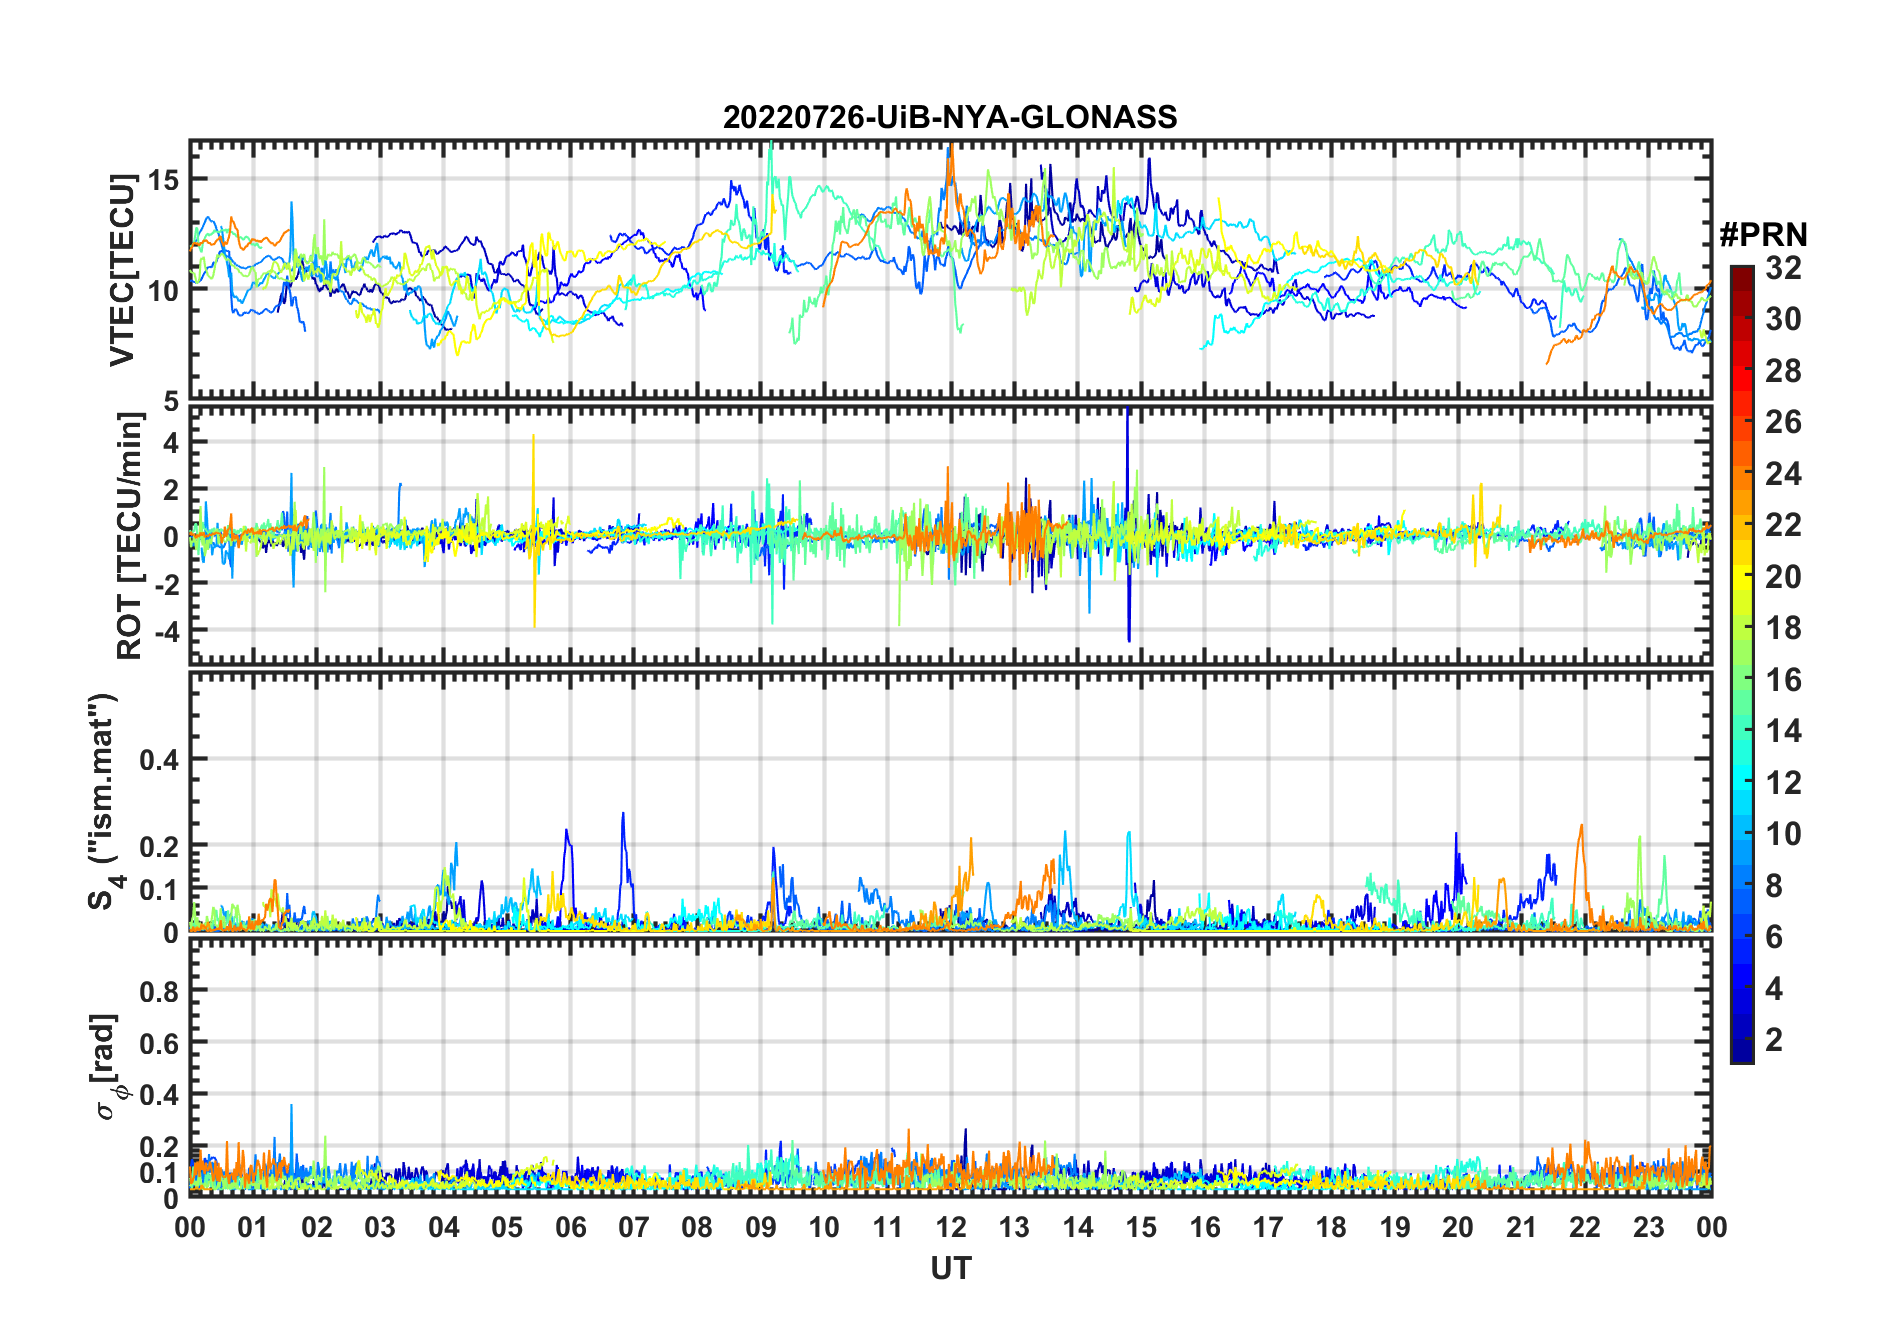
Task: Click the 0.4 tick on the S4 axis
Action: tap(159, 760)
